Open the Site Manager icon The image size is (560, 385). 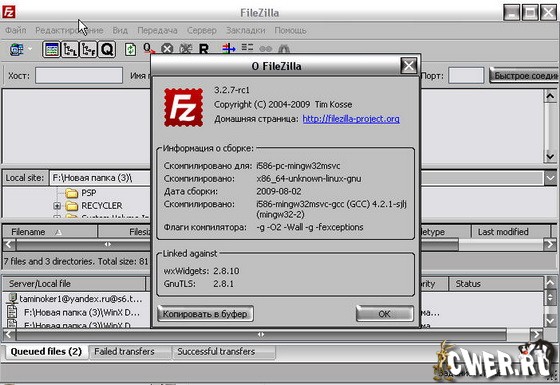point(16,50)
